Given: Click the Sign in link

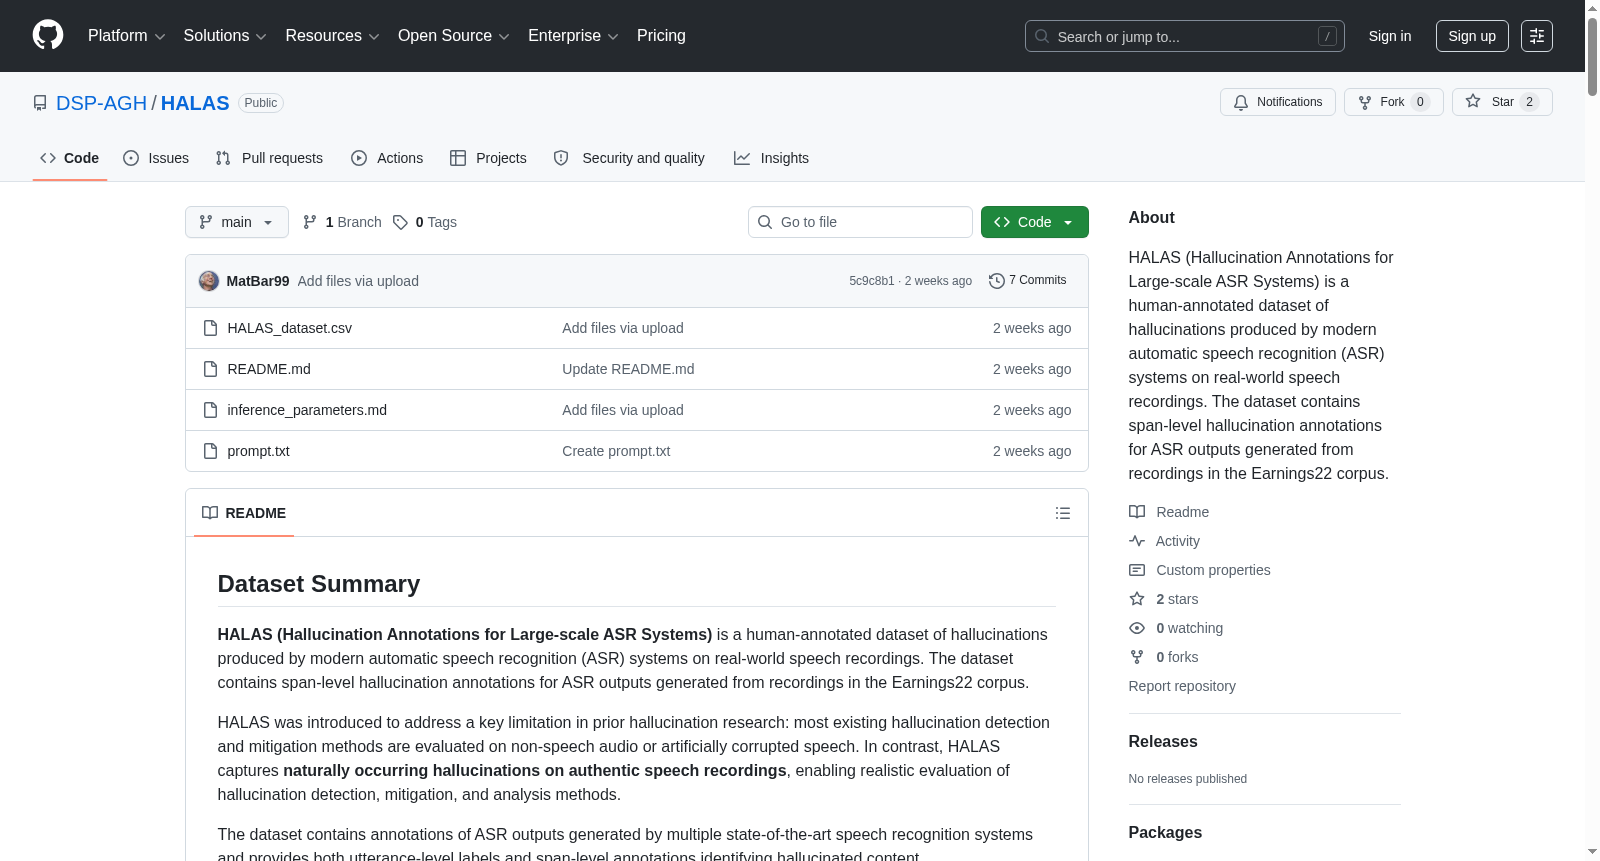Looking at the screenshot, I should [x=1390, y=36].
